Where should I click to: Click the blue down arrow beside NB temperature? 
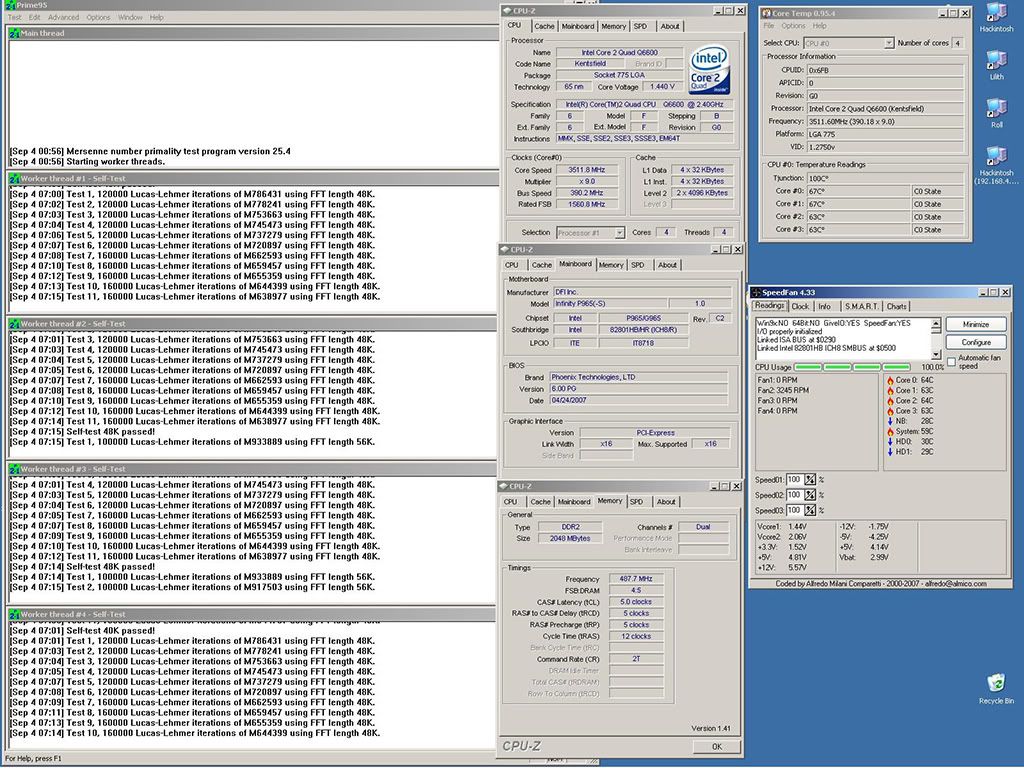pos(890,421)
